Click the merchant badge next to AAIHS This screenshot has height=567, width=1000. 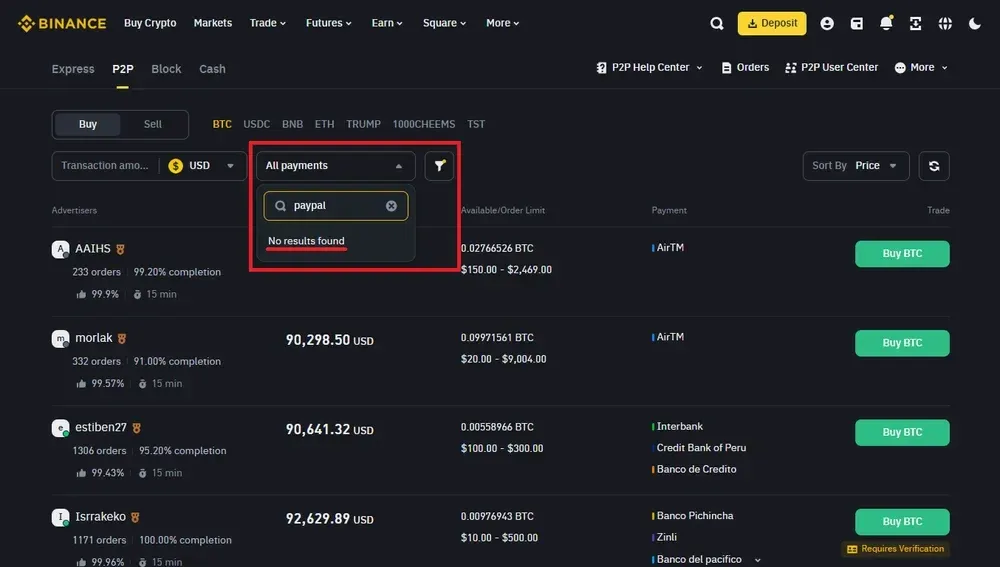point(120,249)
